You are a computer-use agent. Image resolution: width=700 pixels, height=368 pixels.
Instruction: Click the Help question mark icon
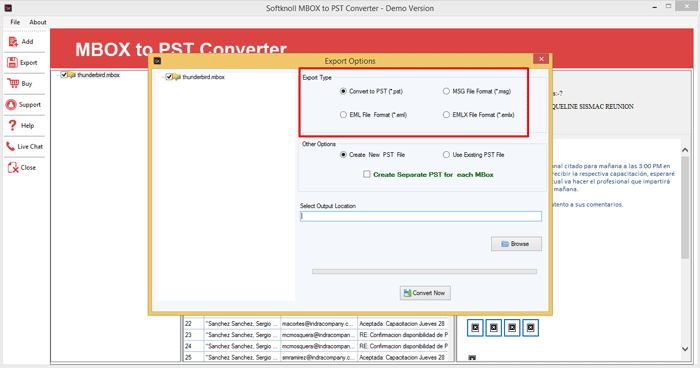(x=12, y=125)
